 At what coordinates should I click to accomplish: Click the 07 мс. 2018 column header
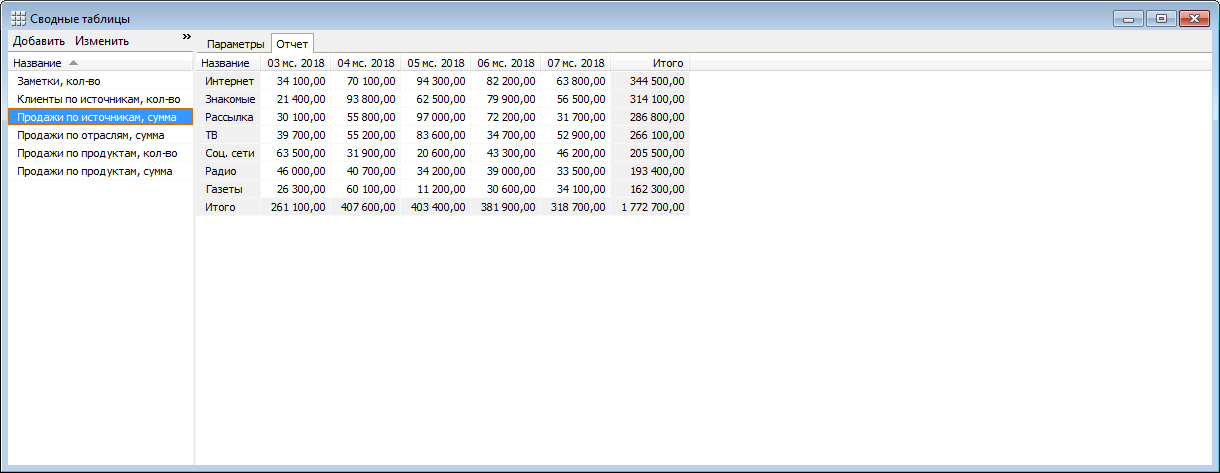[x=576, y=63]
